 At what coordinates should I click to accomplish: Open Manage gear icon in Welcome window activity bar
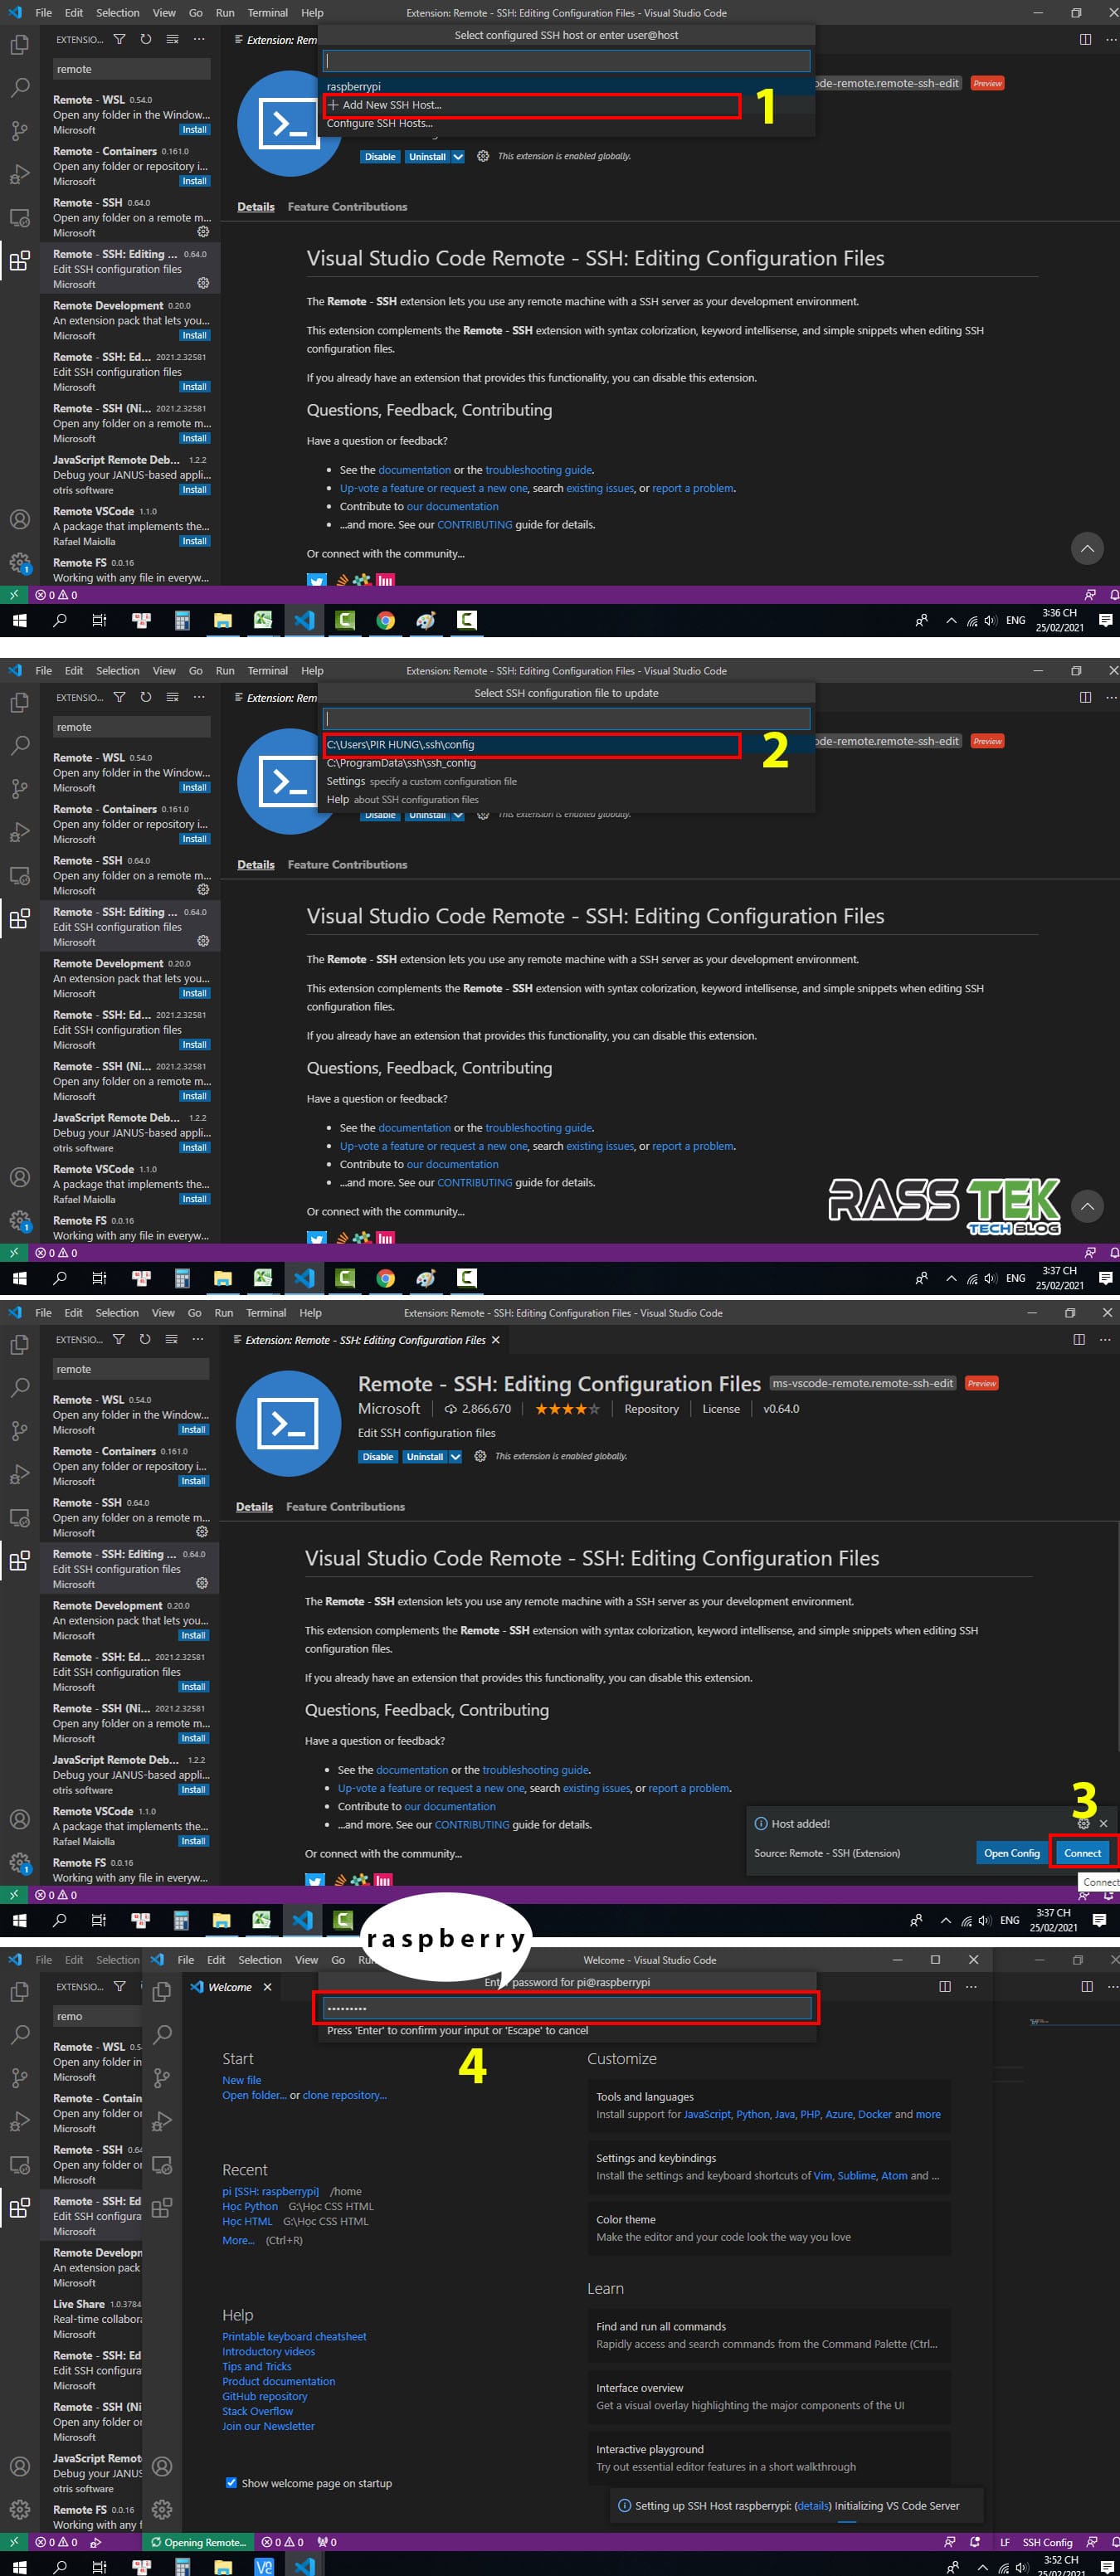click(162, 2509)
